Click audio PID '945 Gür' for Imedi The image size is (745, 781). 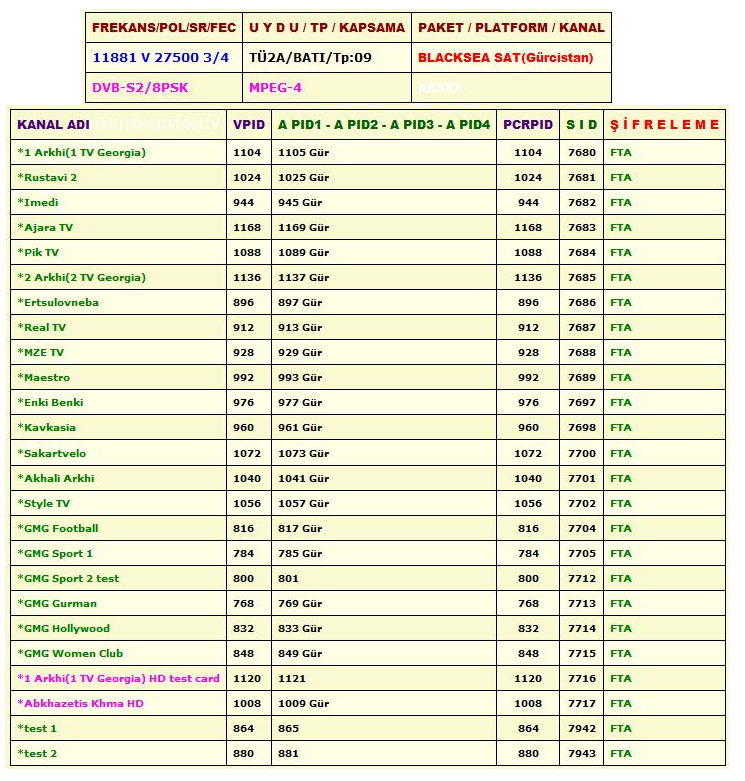[x=300, y=202]
